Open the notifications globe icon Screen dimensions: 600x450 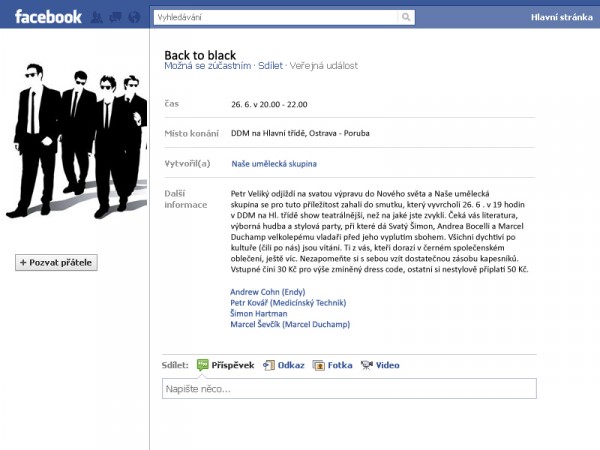point(133,17)
